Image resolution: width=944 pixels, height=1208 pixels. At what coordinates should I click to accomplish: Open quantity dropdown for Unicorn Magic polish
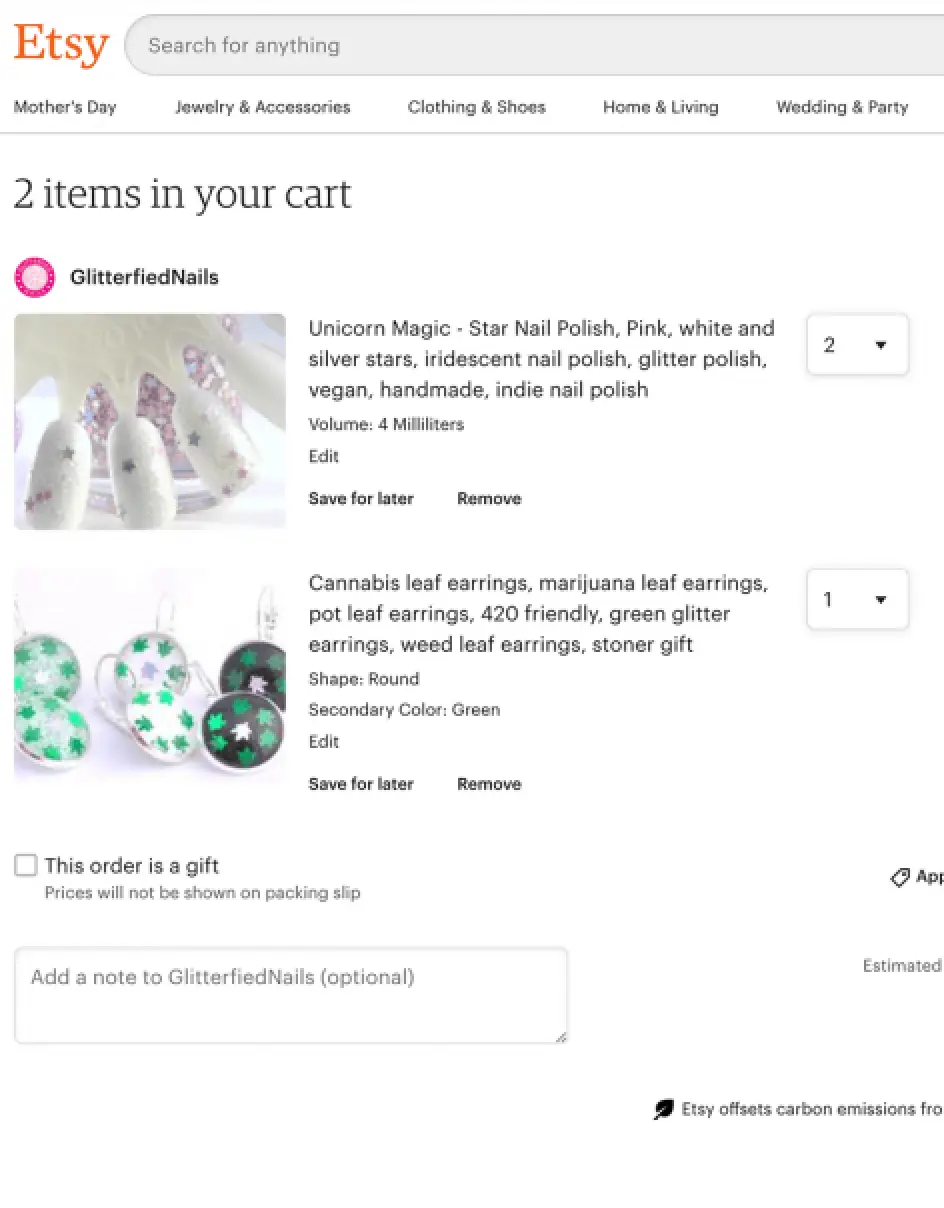coord(857,345)
